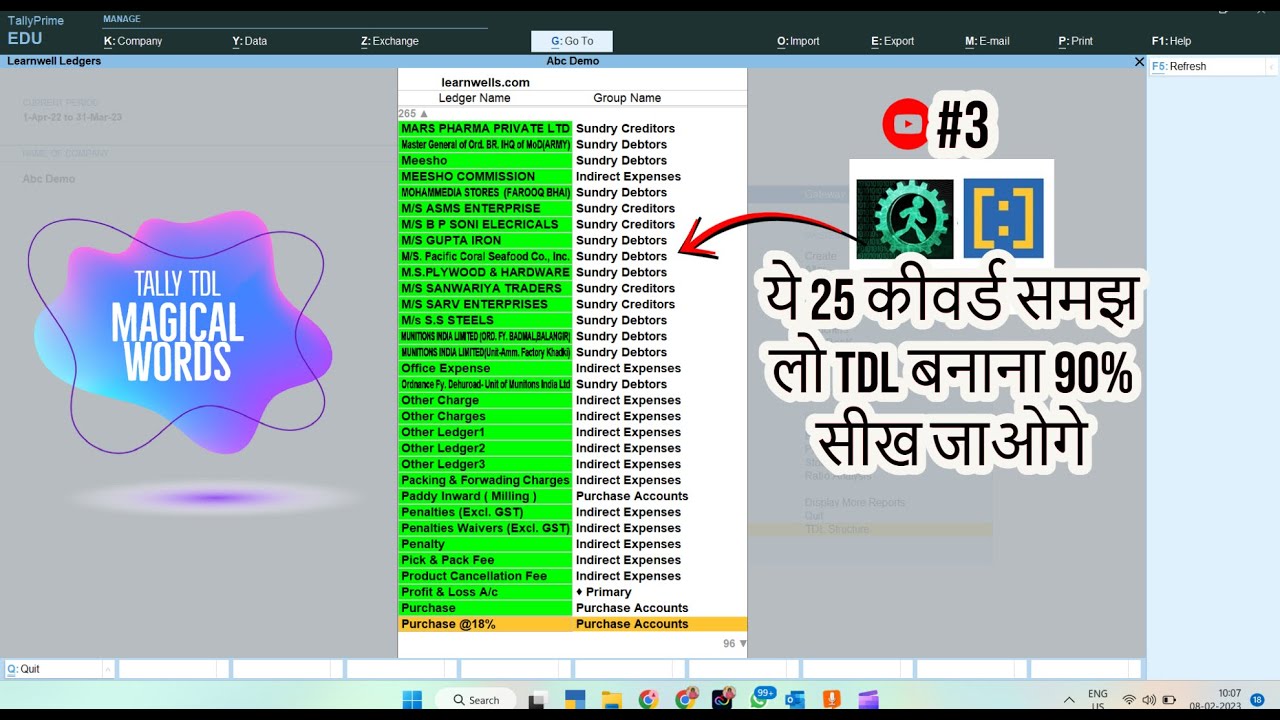This screenshot has height=720, width=1280.
Task: Open the E: Export menu
Action: [x=893, y=41]
